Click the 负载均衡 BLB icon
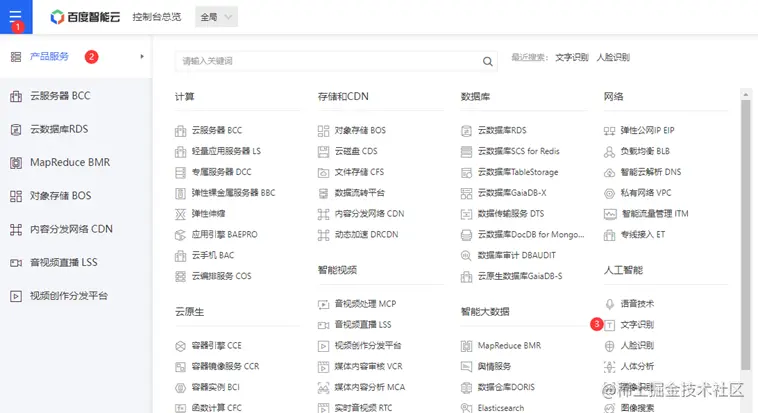758x413 pixels. [610, 151]
